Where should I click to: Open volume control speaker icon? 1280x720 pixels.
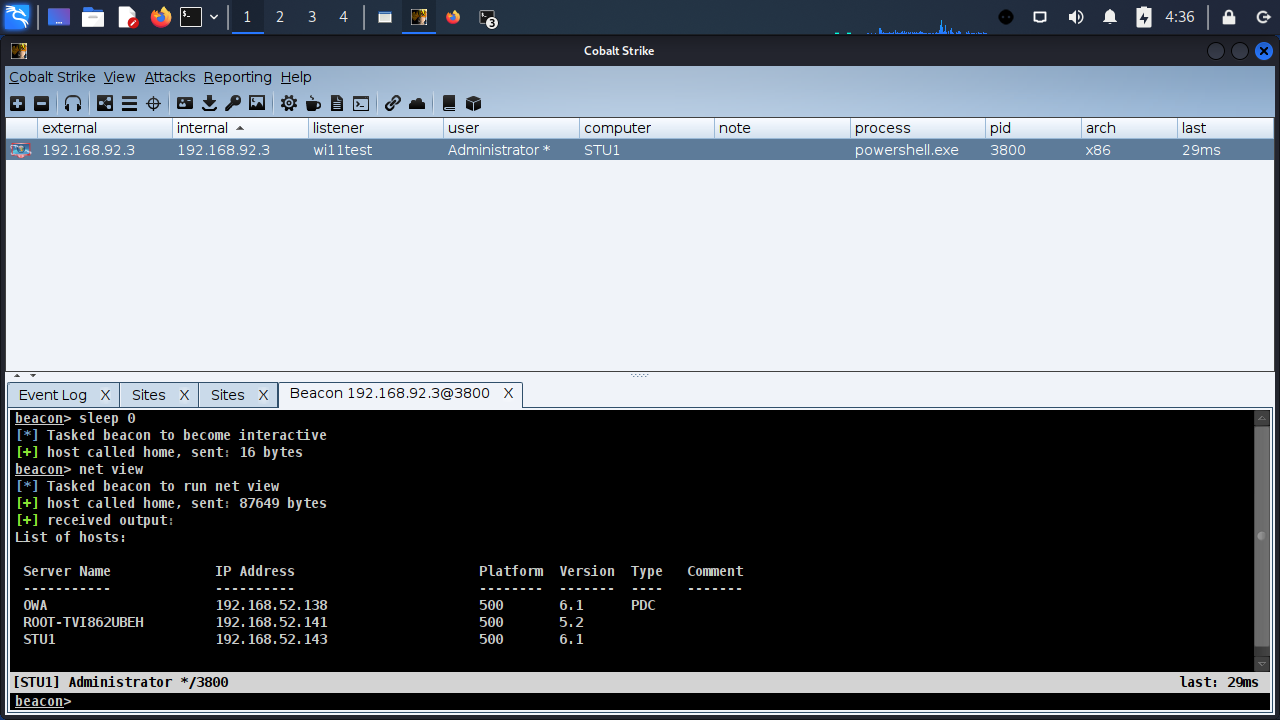(1076, 17)
